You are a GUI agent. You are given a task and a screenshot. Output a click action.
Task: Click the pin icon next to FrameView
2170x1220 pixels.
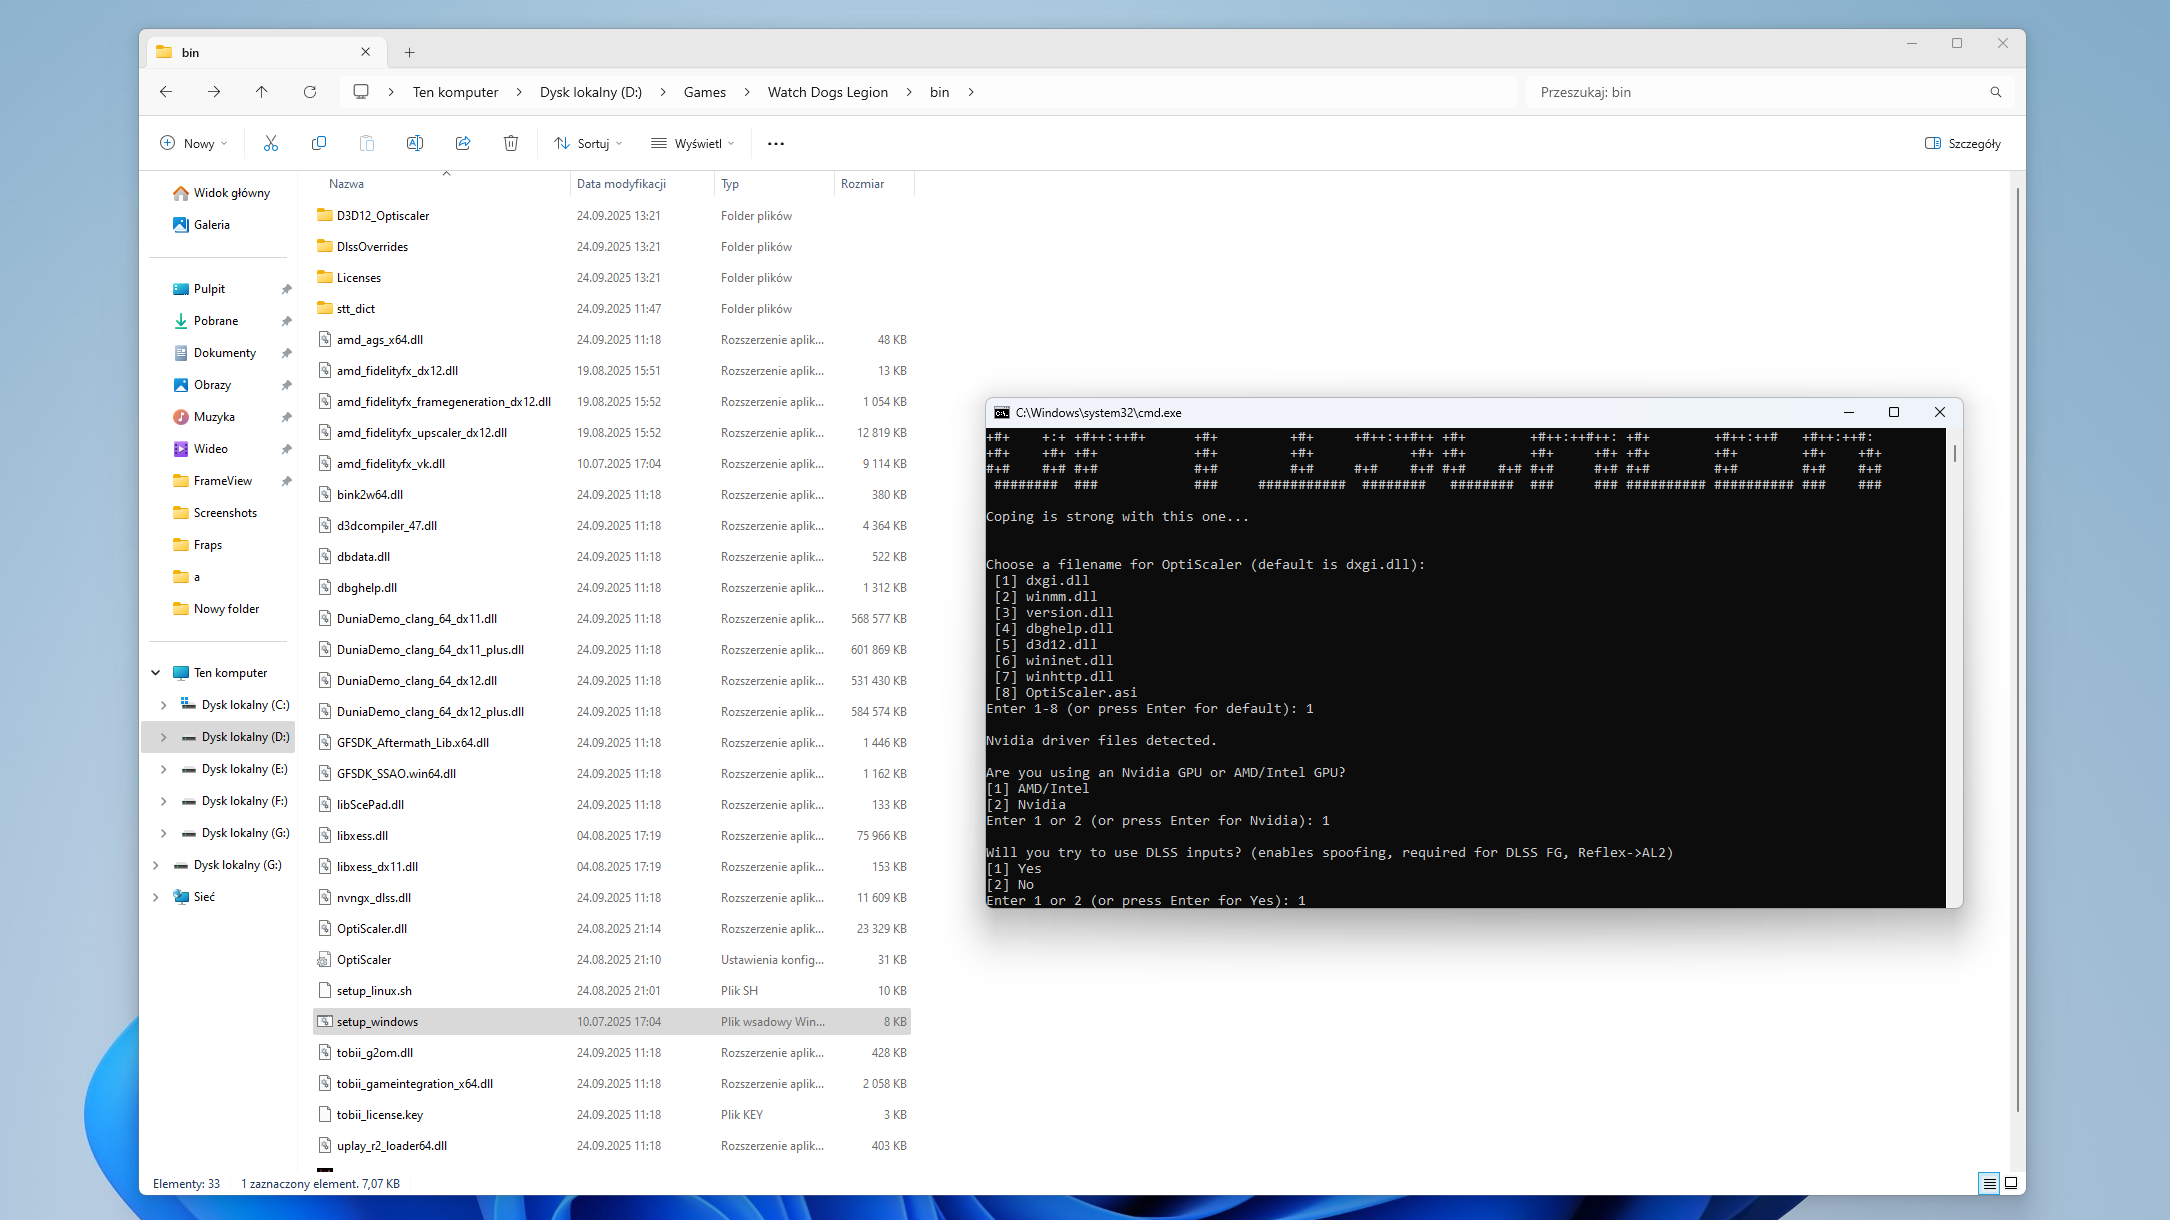click(x=286, y=481)
